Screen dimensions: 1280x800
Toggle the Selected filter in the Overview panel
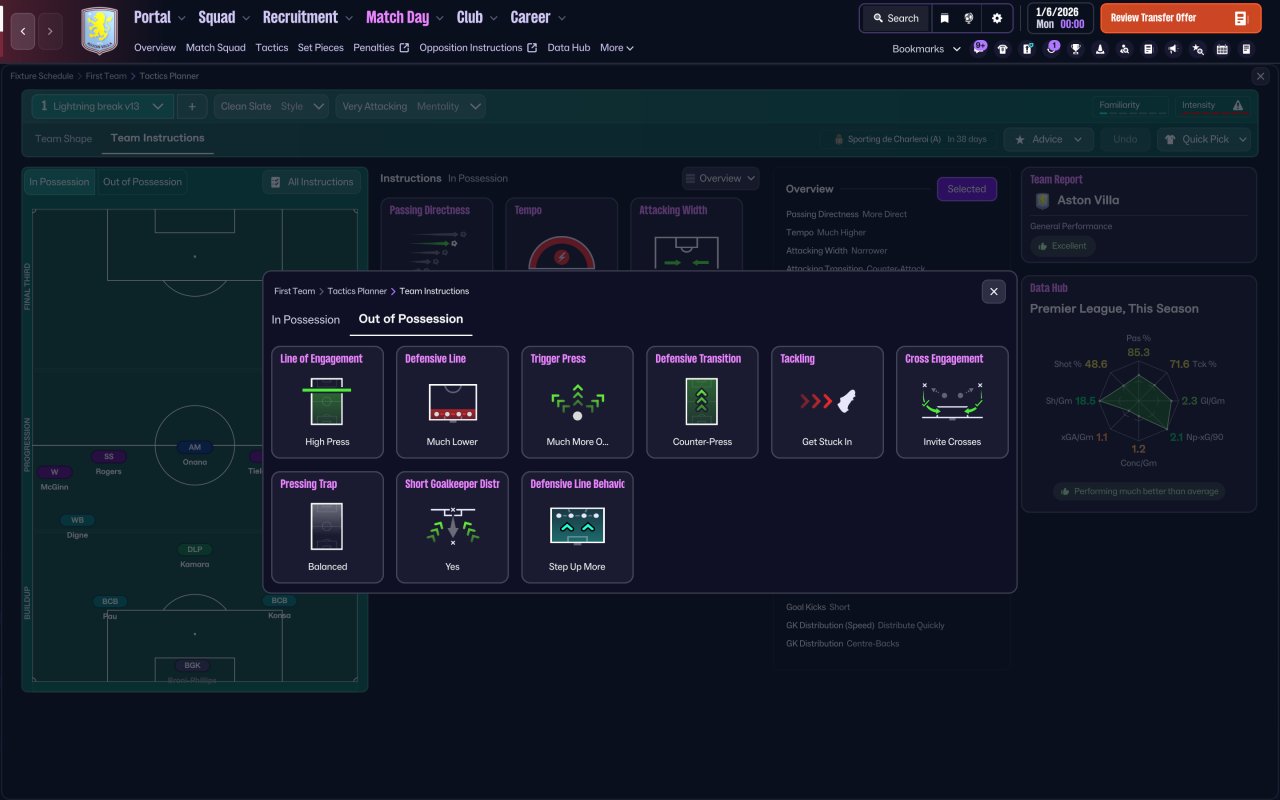point(966,189)
